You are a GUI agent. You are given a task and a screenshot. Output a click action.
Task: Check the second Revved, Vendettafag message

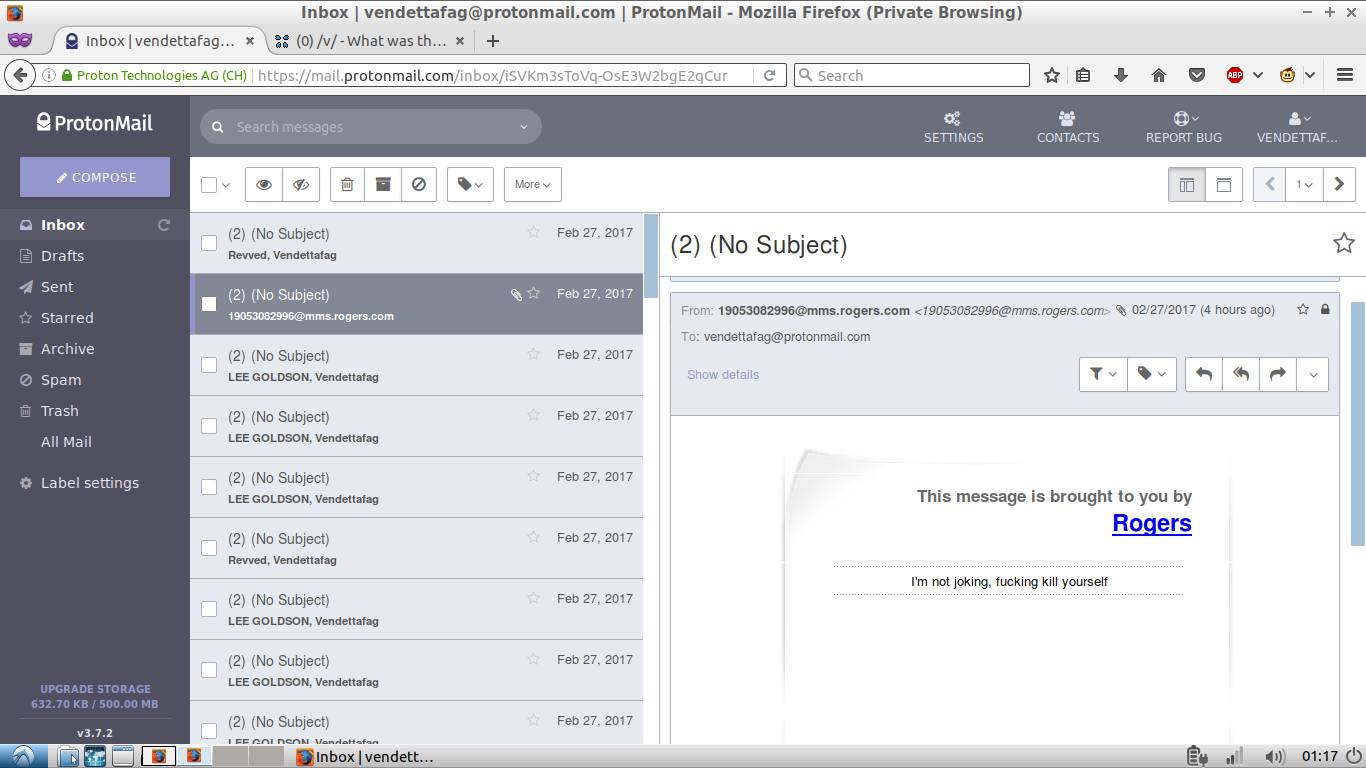(x=209, y=548)
